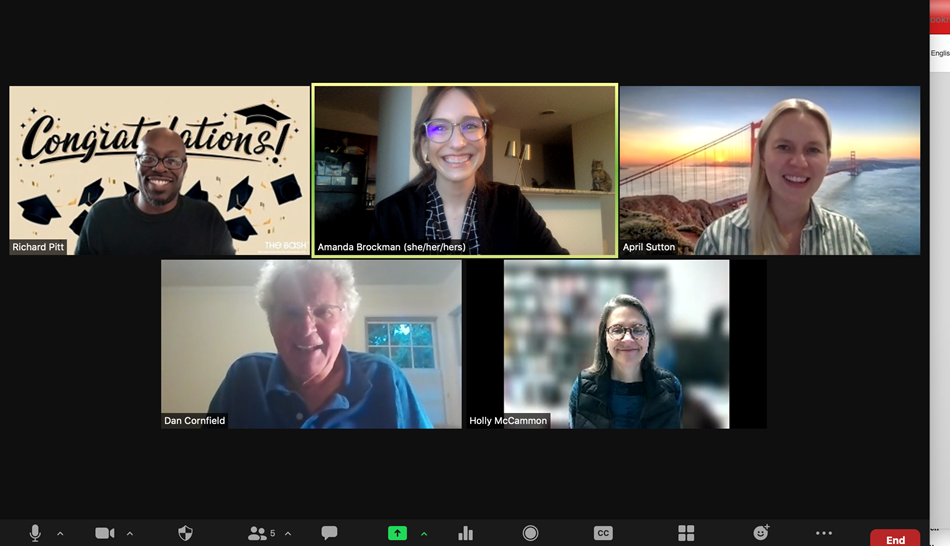This screenshot has height=546, width=950.
Task: Open the Participants panel
Action: pyautogui.click(x=259, y=533)
